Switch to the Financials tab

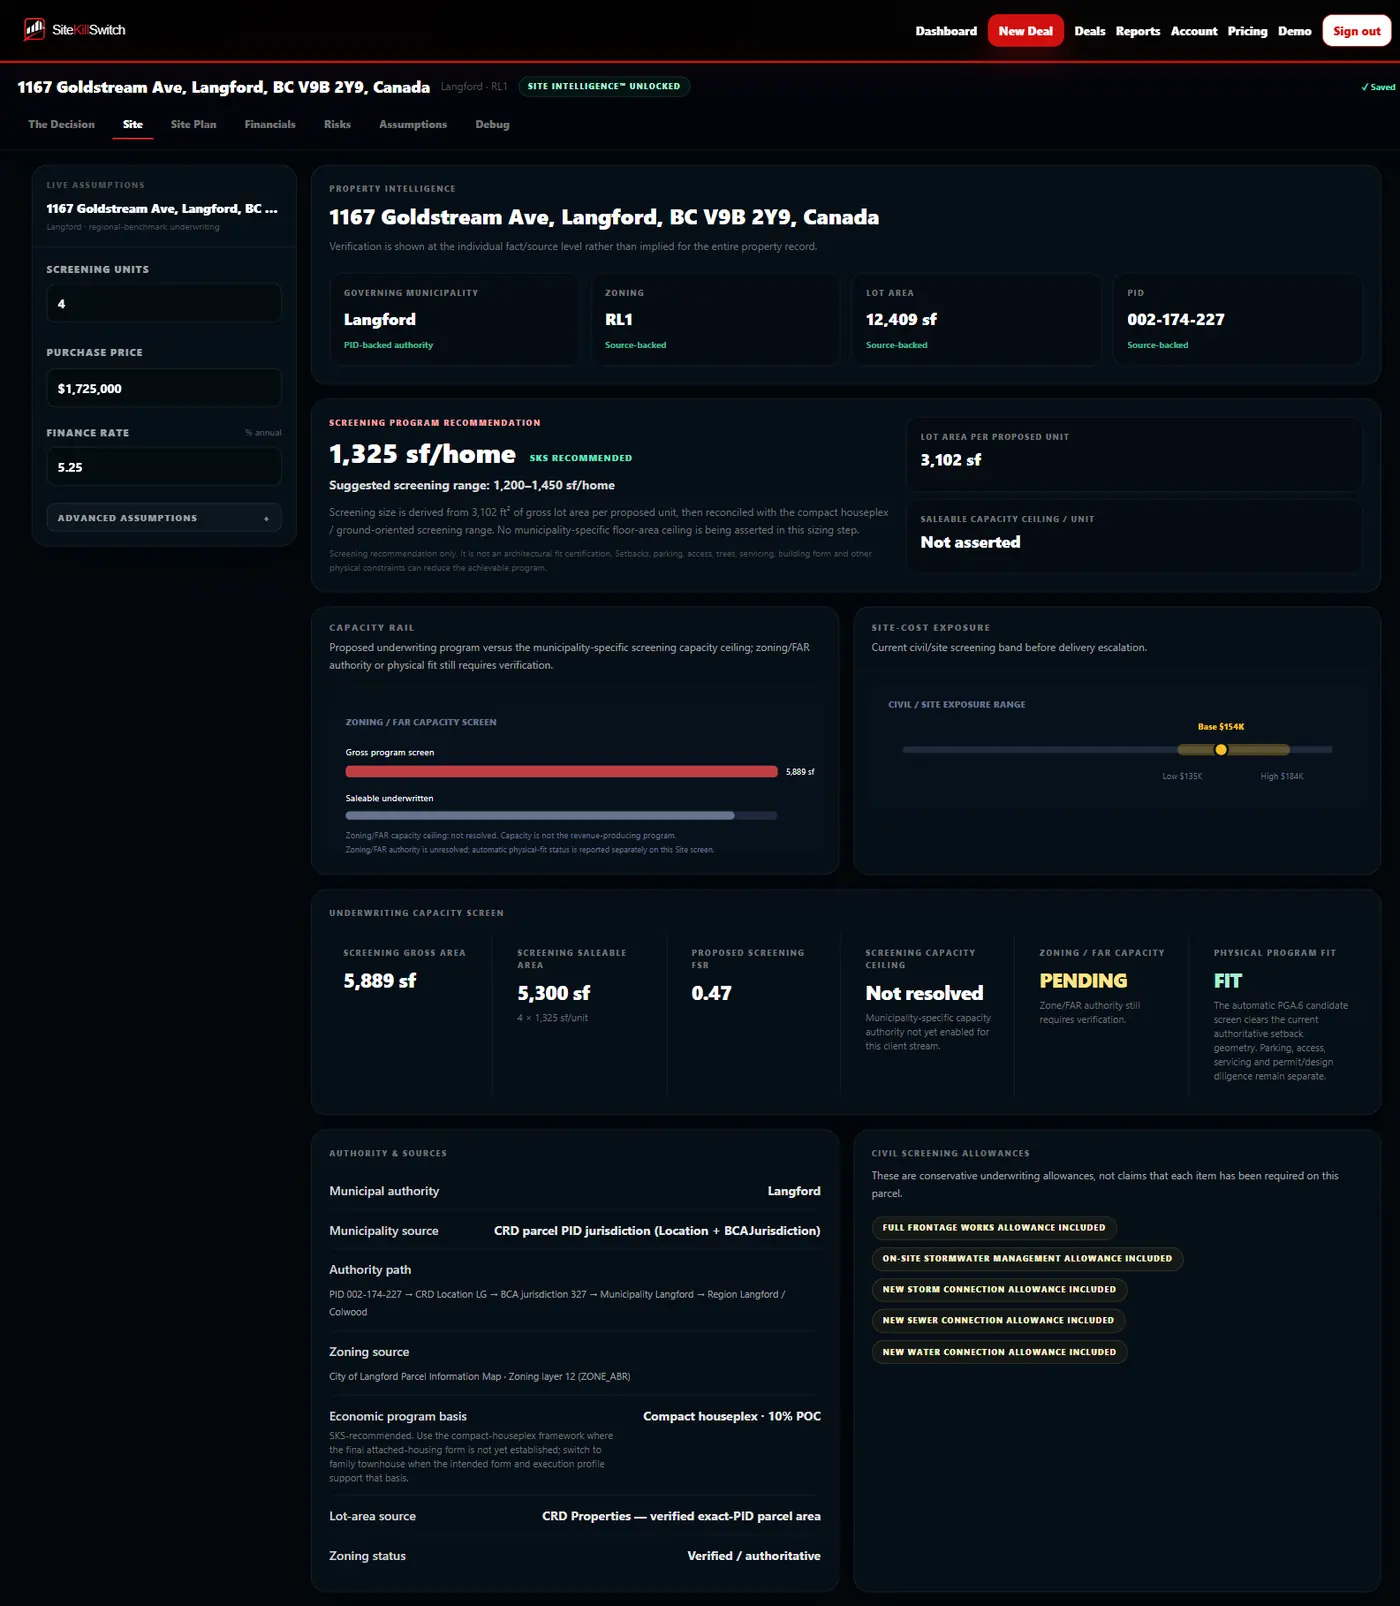(x=270, y=124)
